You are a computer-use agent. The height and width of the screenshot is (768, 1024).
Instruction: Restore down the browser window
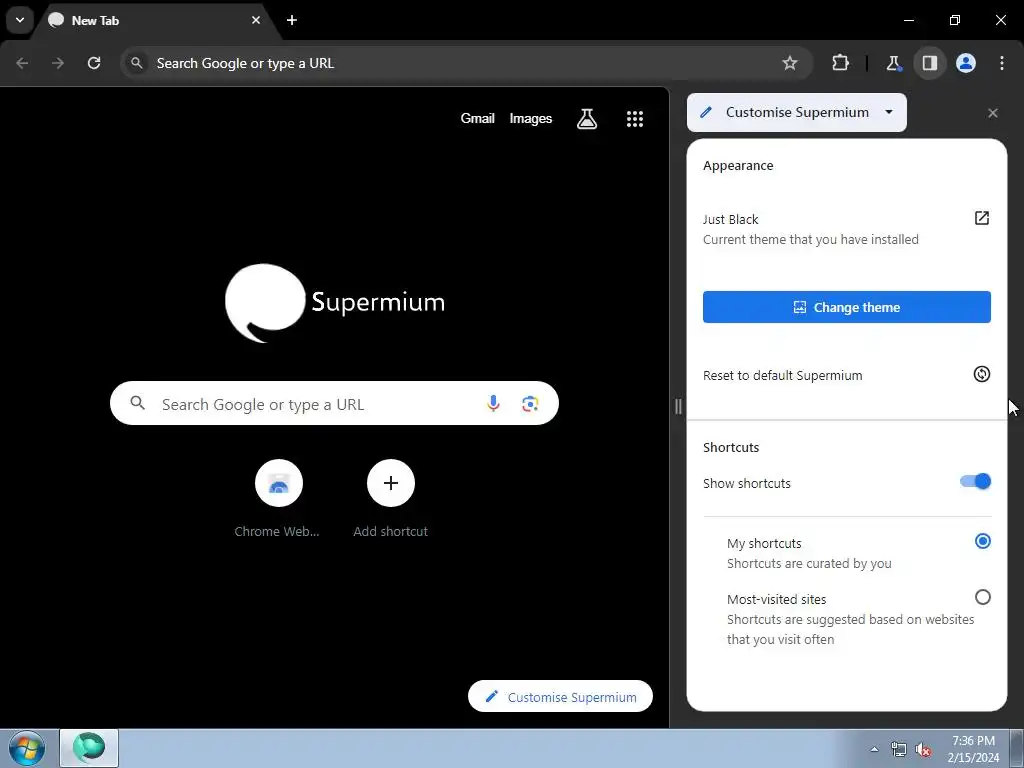tap(955, 20)
